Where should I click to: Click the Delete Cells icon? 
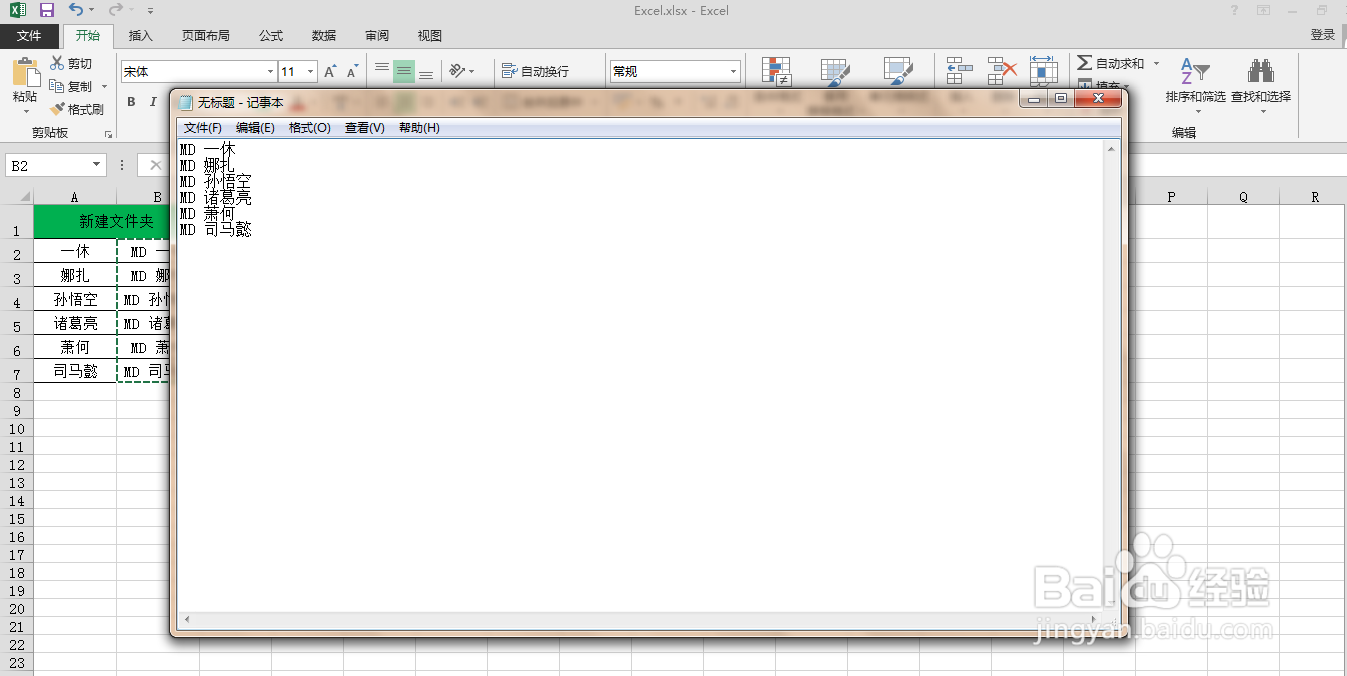1002,70
